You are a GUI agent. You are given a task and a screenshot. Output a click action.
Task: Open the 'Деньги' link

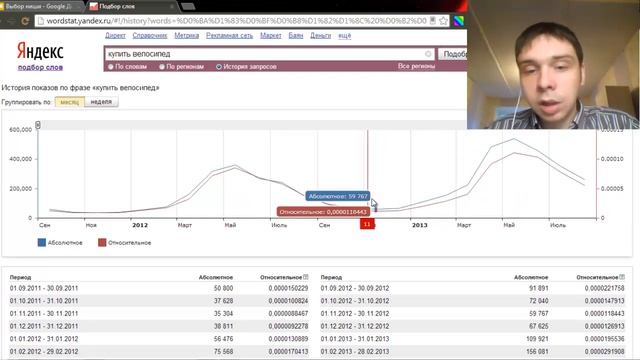[x=320, y=36]
